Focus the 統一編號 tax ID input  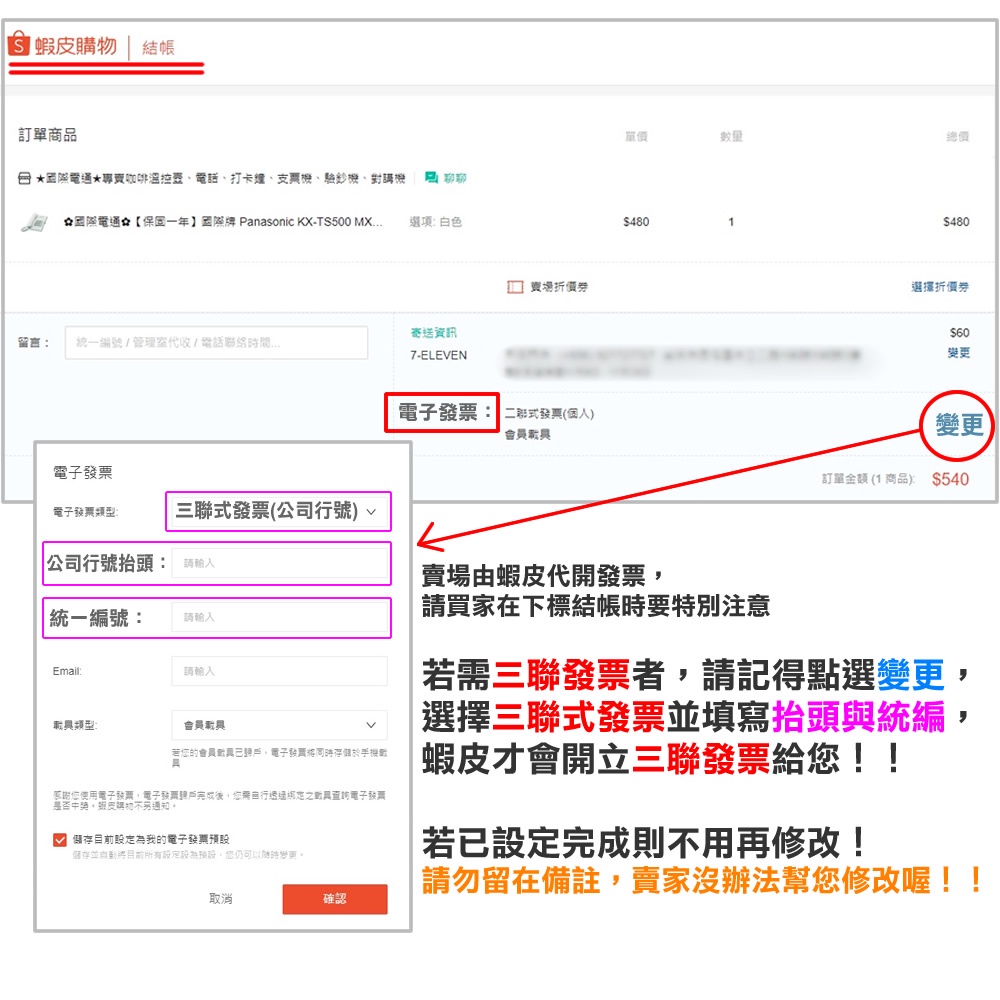pyautogui.click(x=279, y=617)
